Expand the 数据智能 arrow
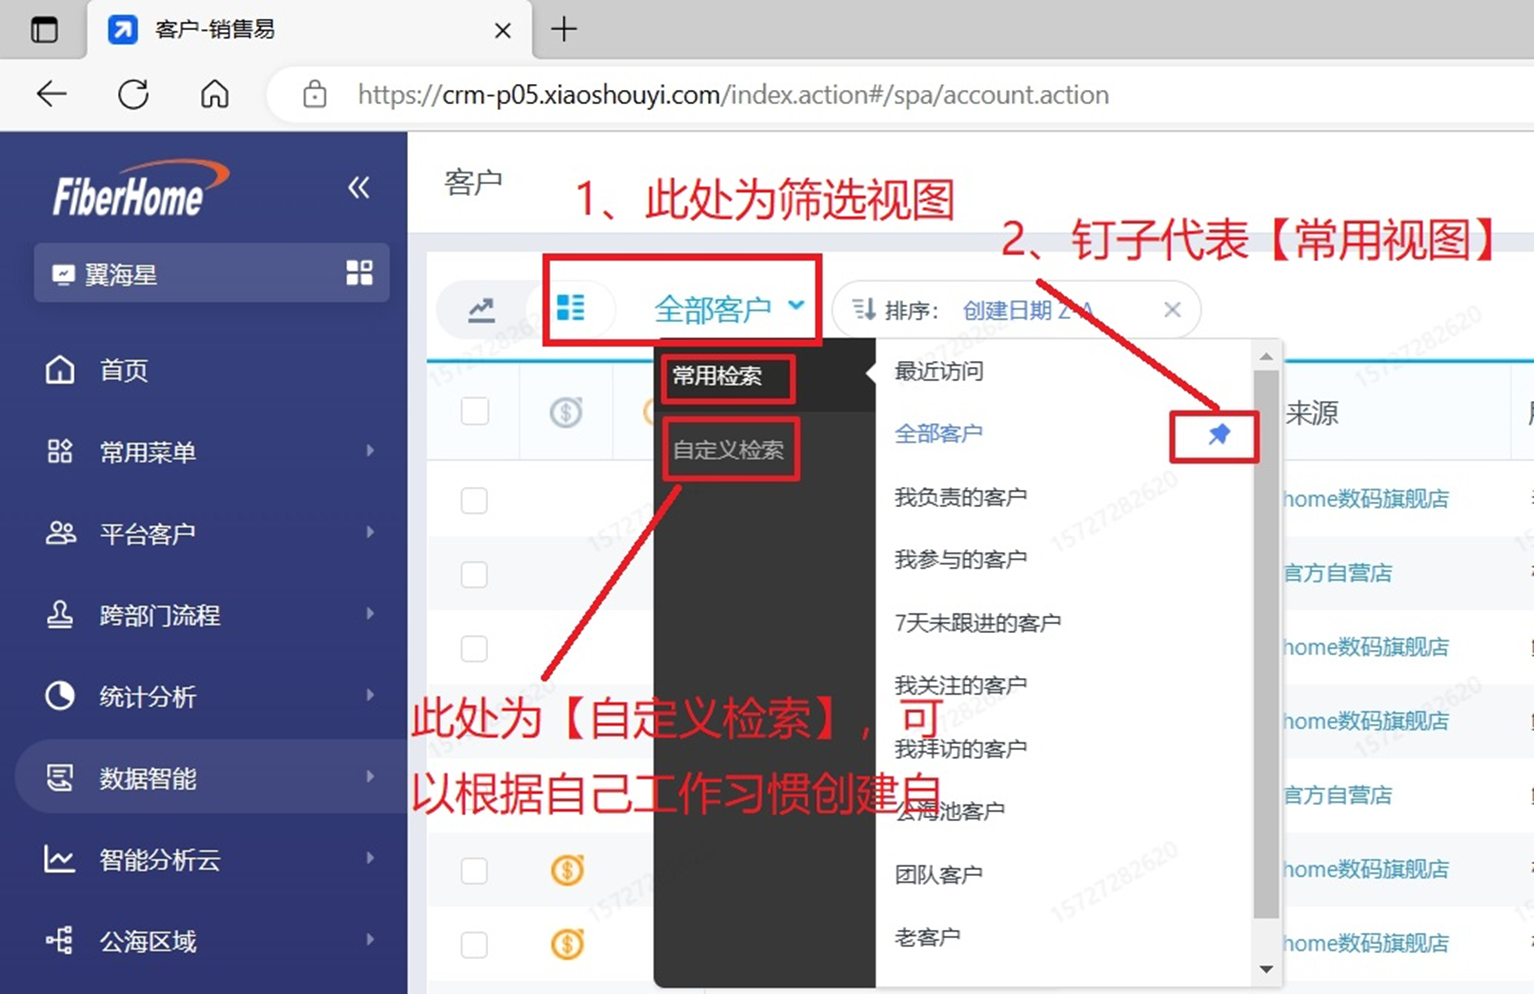Image resolution: width=1534 pixels, height=994 pixels. 370,777
